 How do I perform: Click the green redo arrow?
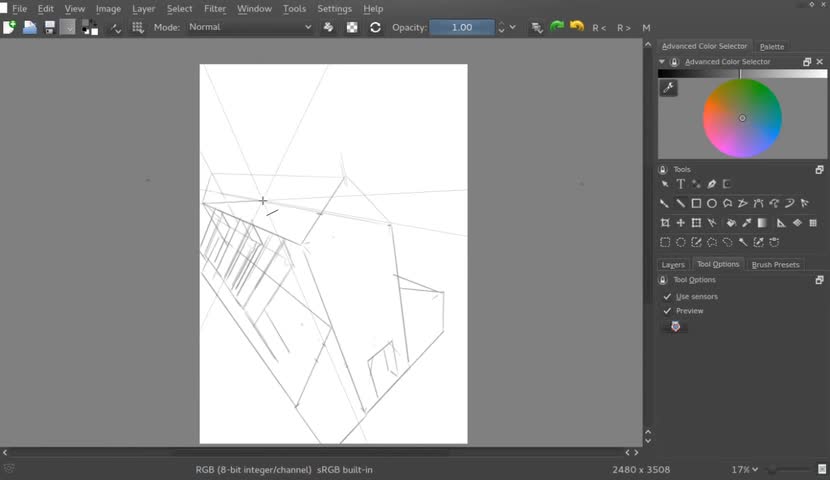tap(556, 26)
